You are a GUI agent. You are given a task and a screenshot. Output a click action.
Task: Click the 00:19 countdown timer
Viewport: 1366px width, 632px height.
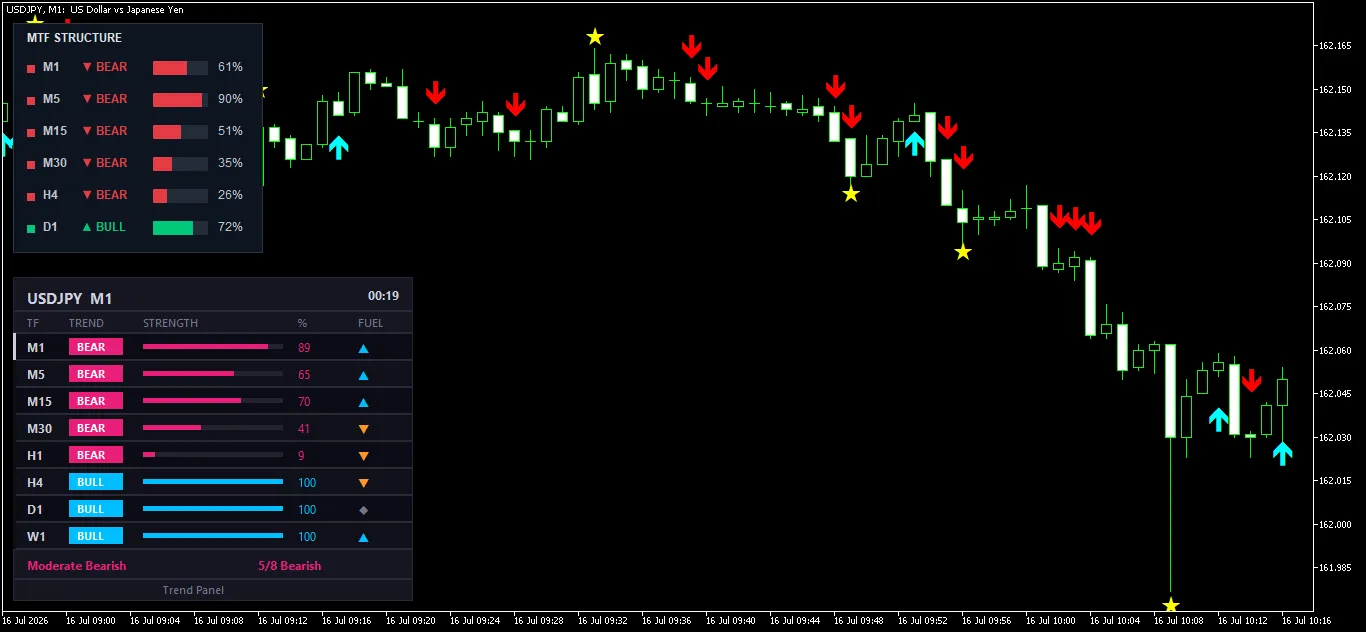pyautogui.click(x=383, y=296)
